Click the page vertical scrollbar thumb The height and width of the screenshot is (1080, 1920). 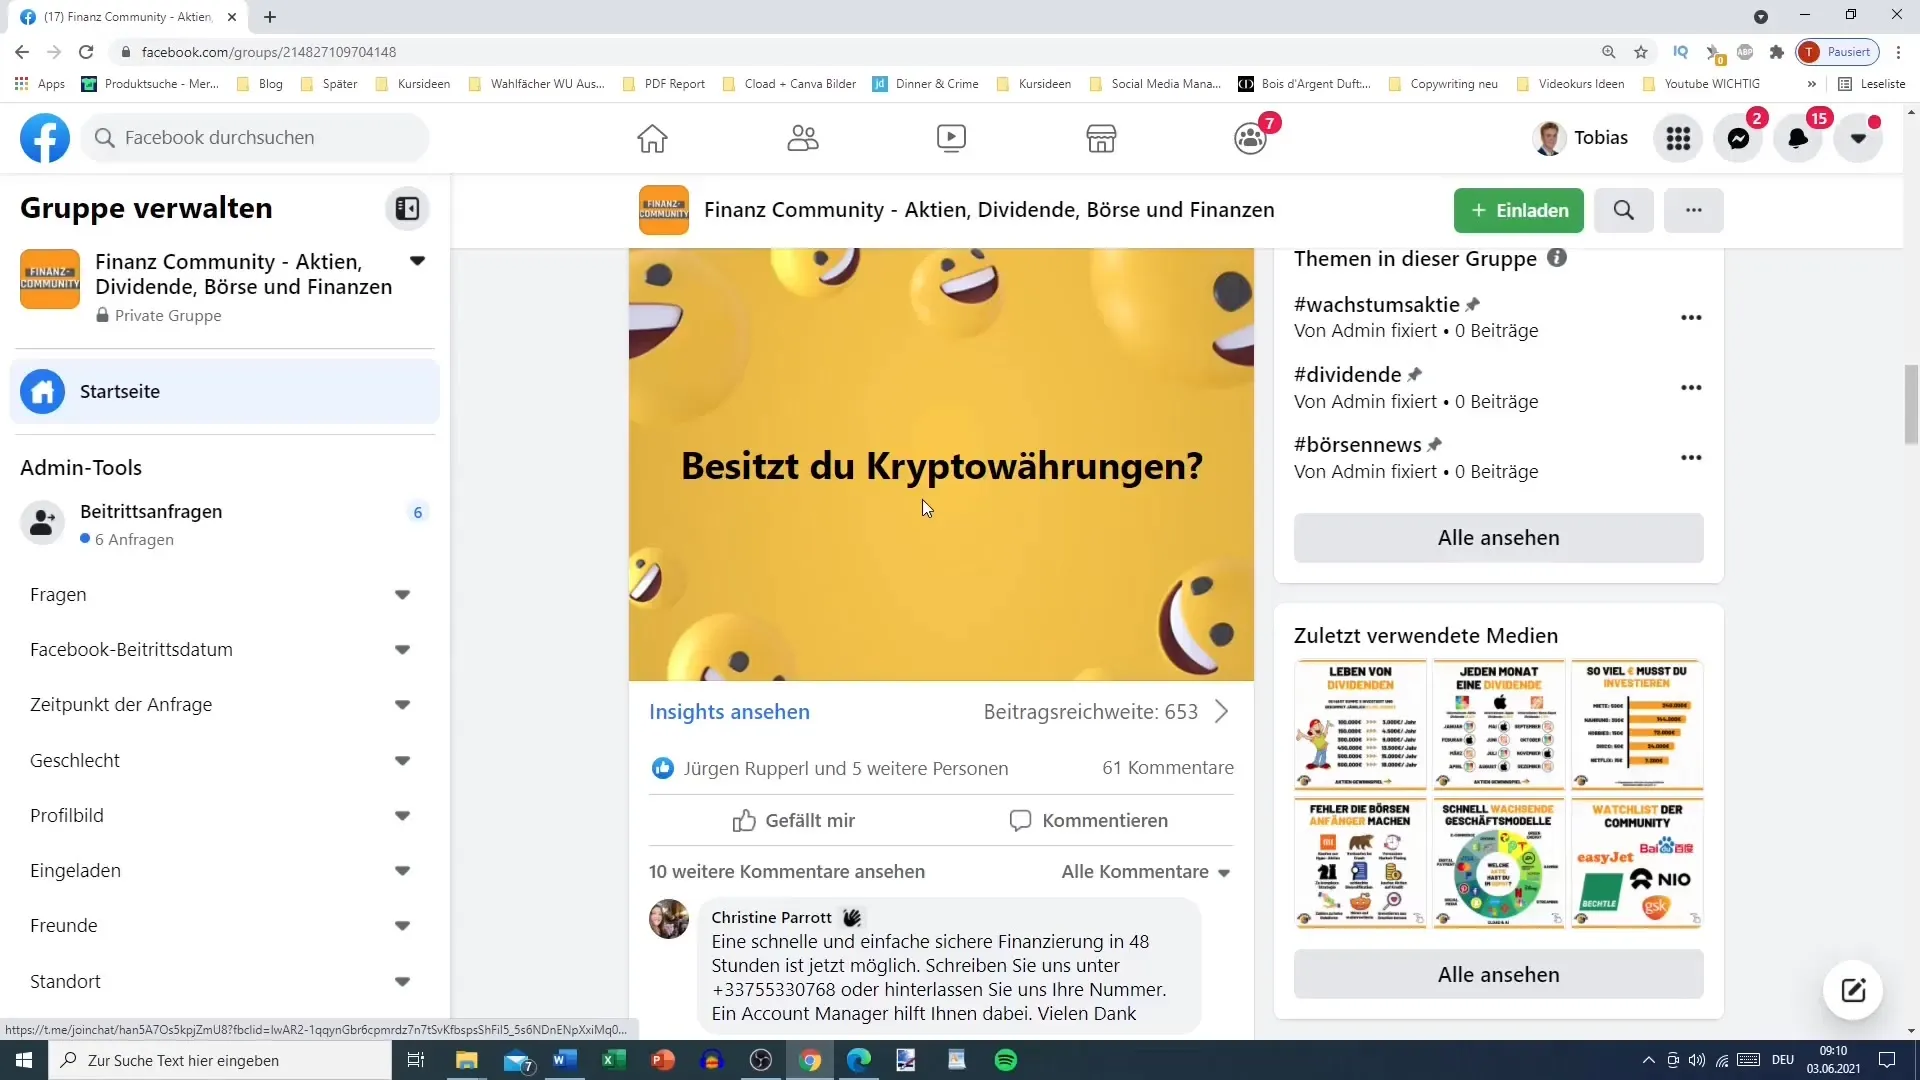pos(1911,404)
